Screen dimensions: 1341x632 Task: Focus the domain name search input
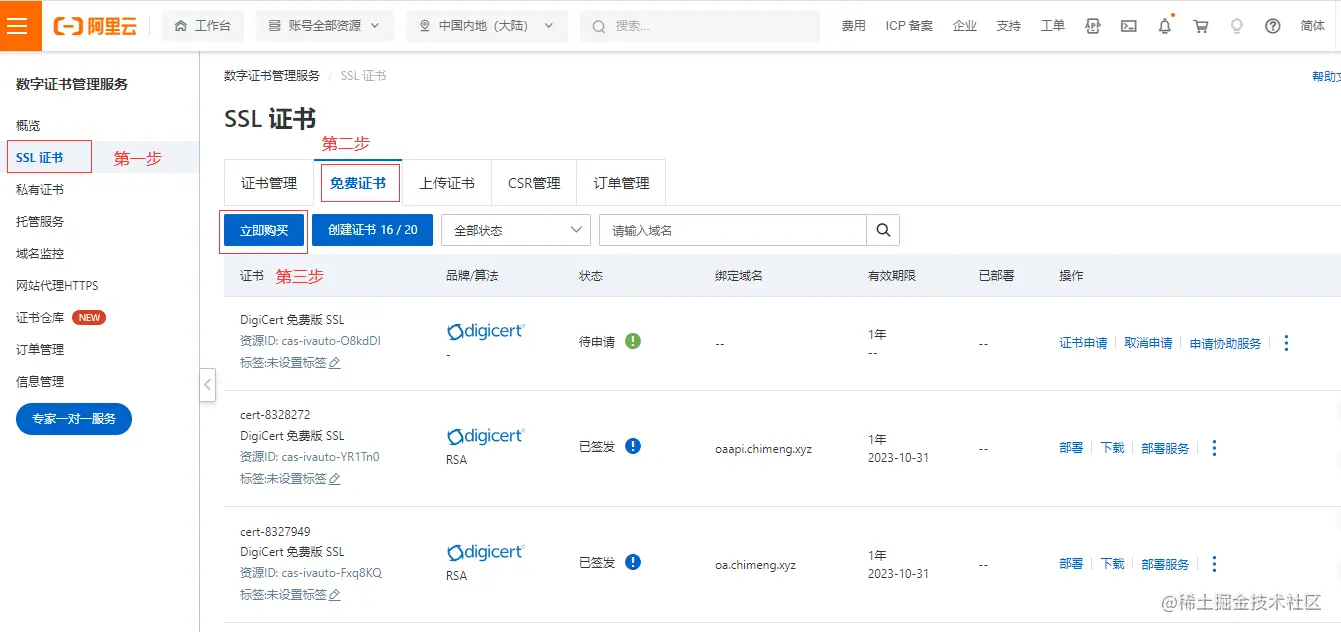tap(733, 230)
